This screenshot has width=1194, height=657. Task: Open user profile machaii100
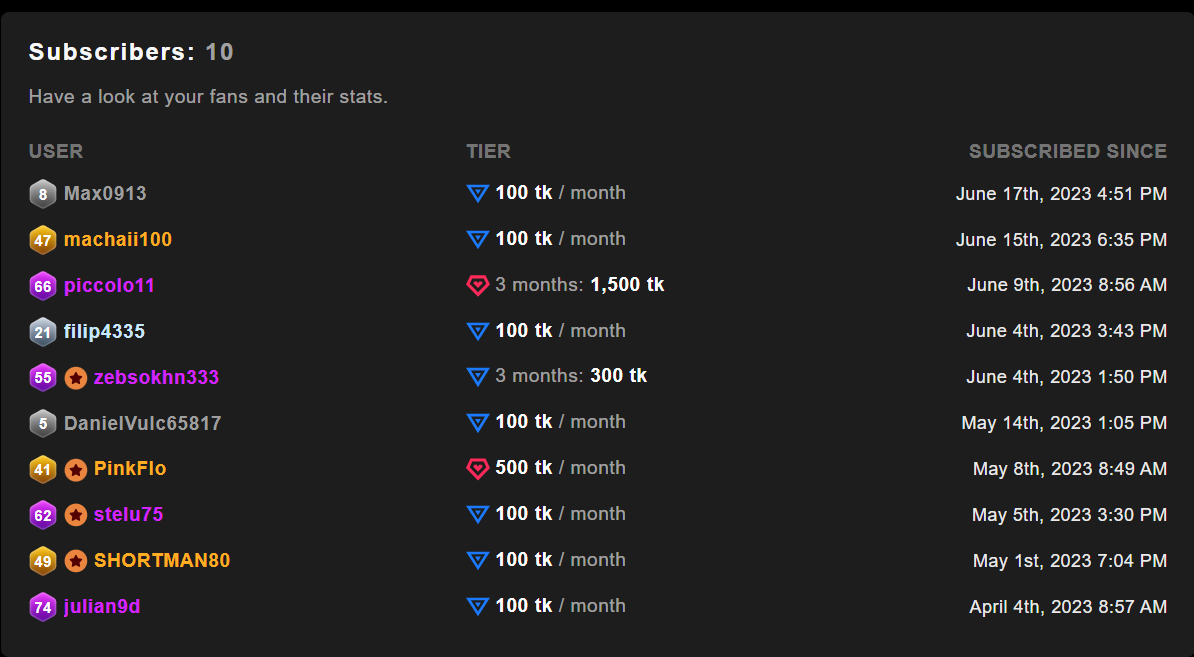pyautogui.click(x=118, y=240)
